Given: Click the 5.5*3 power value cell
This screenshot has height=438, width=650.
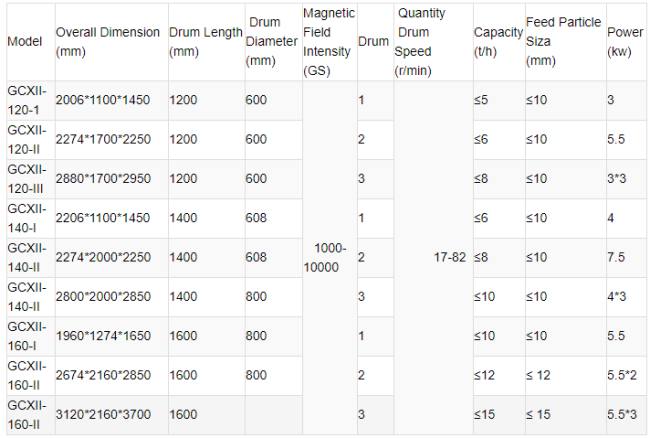Looking at the screenshot, I should tap(623, 413).
